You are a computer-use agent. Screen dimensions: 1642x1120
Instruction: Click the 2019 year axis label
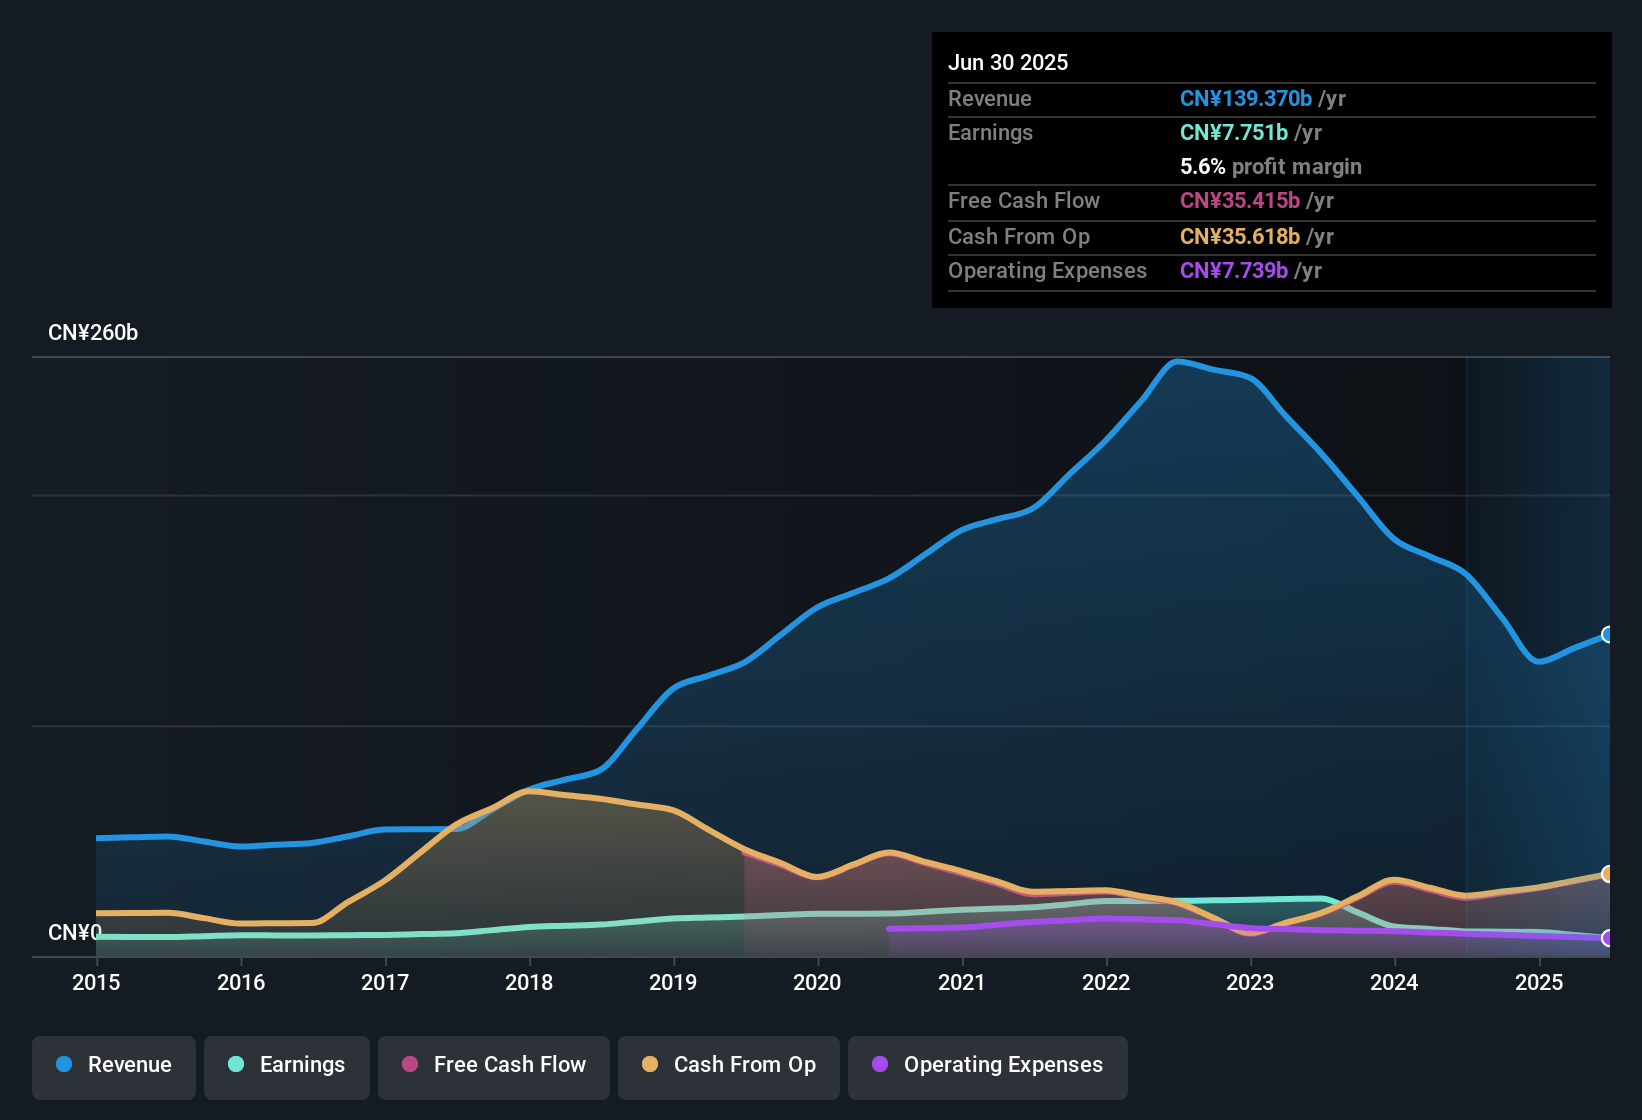coord(674,983)
